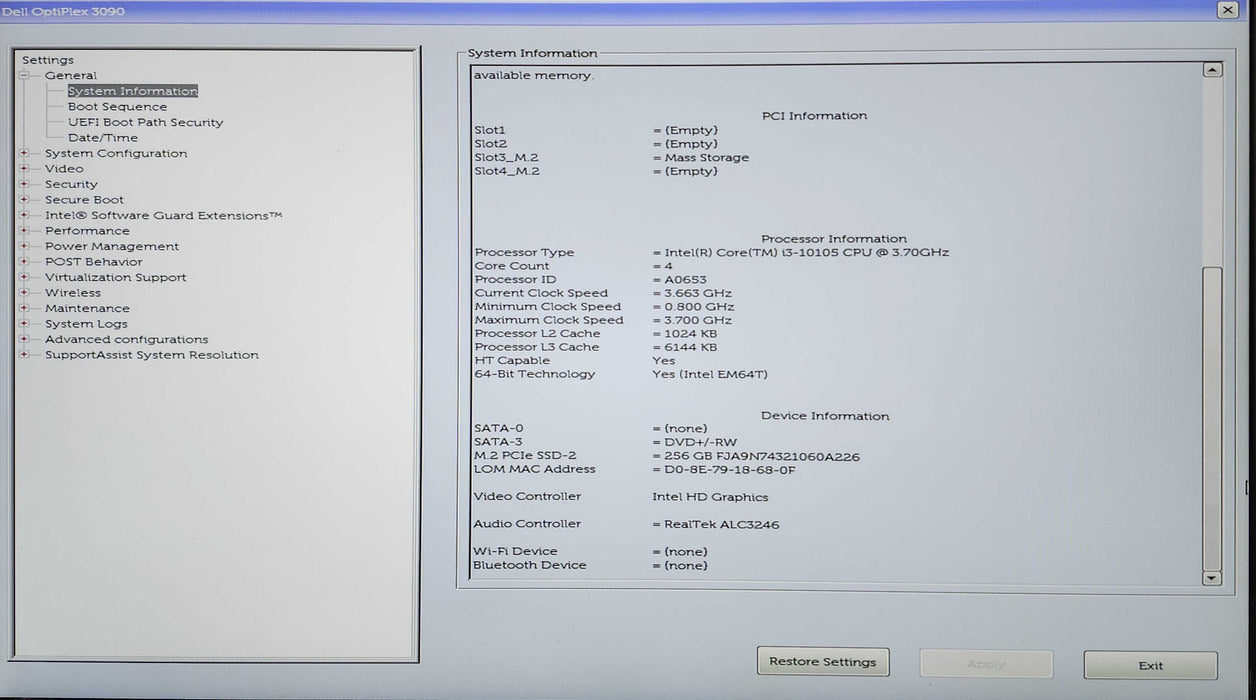Click the Maximum Clock Speed value

(698, 321)
